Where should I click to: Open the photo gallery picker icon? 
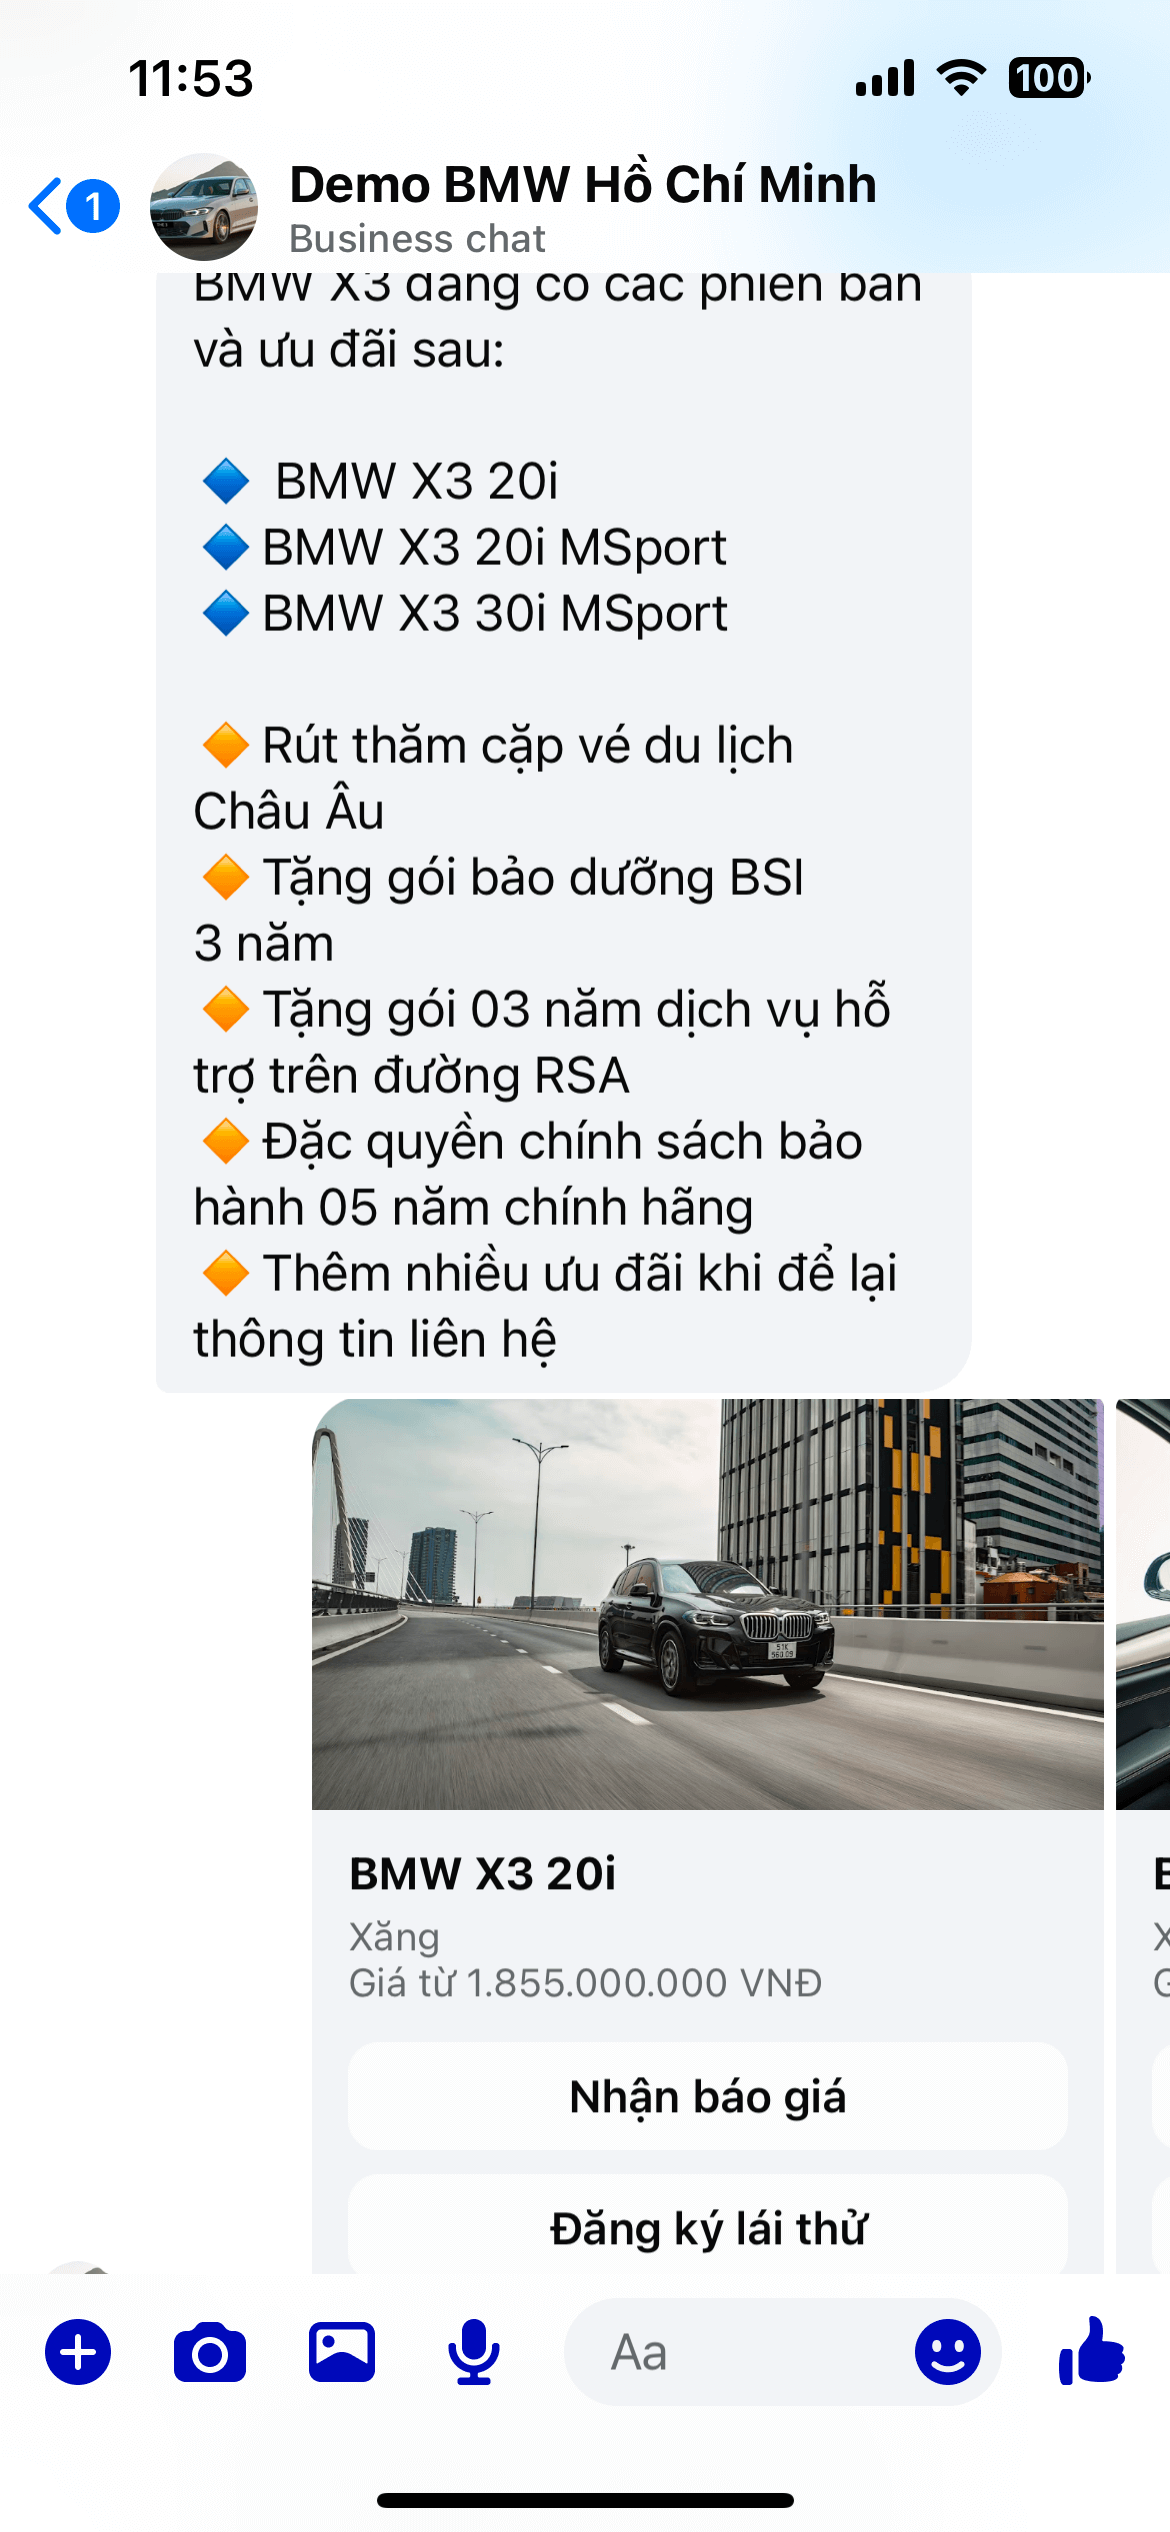(342, 2352)
